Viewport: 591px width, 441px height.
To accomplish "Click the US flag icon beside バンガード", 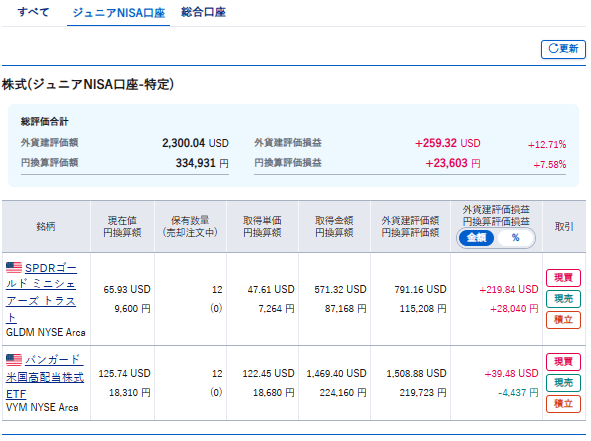I will [x=14, y=360].
